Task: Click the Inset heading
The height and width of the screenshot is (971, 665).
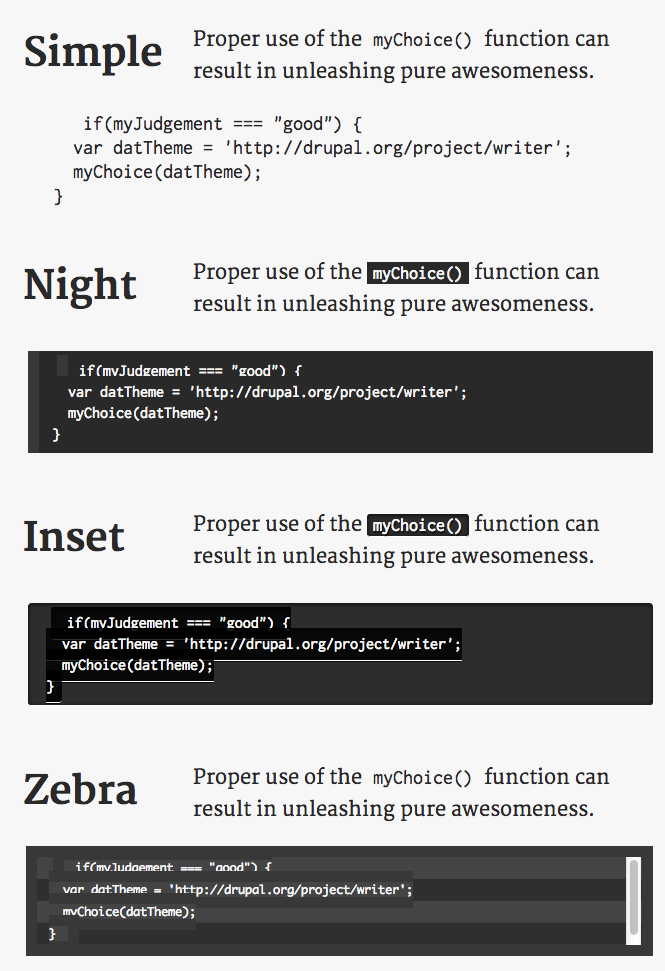Action: click(74, 536)
